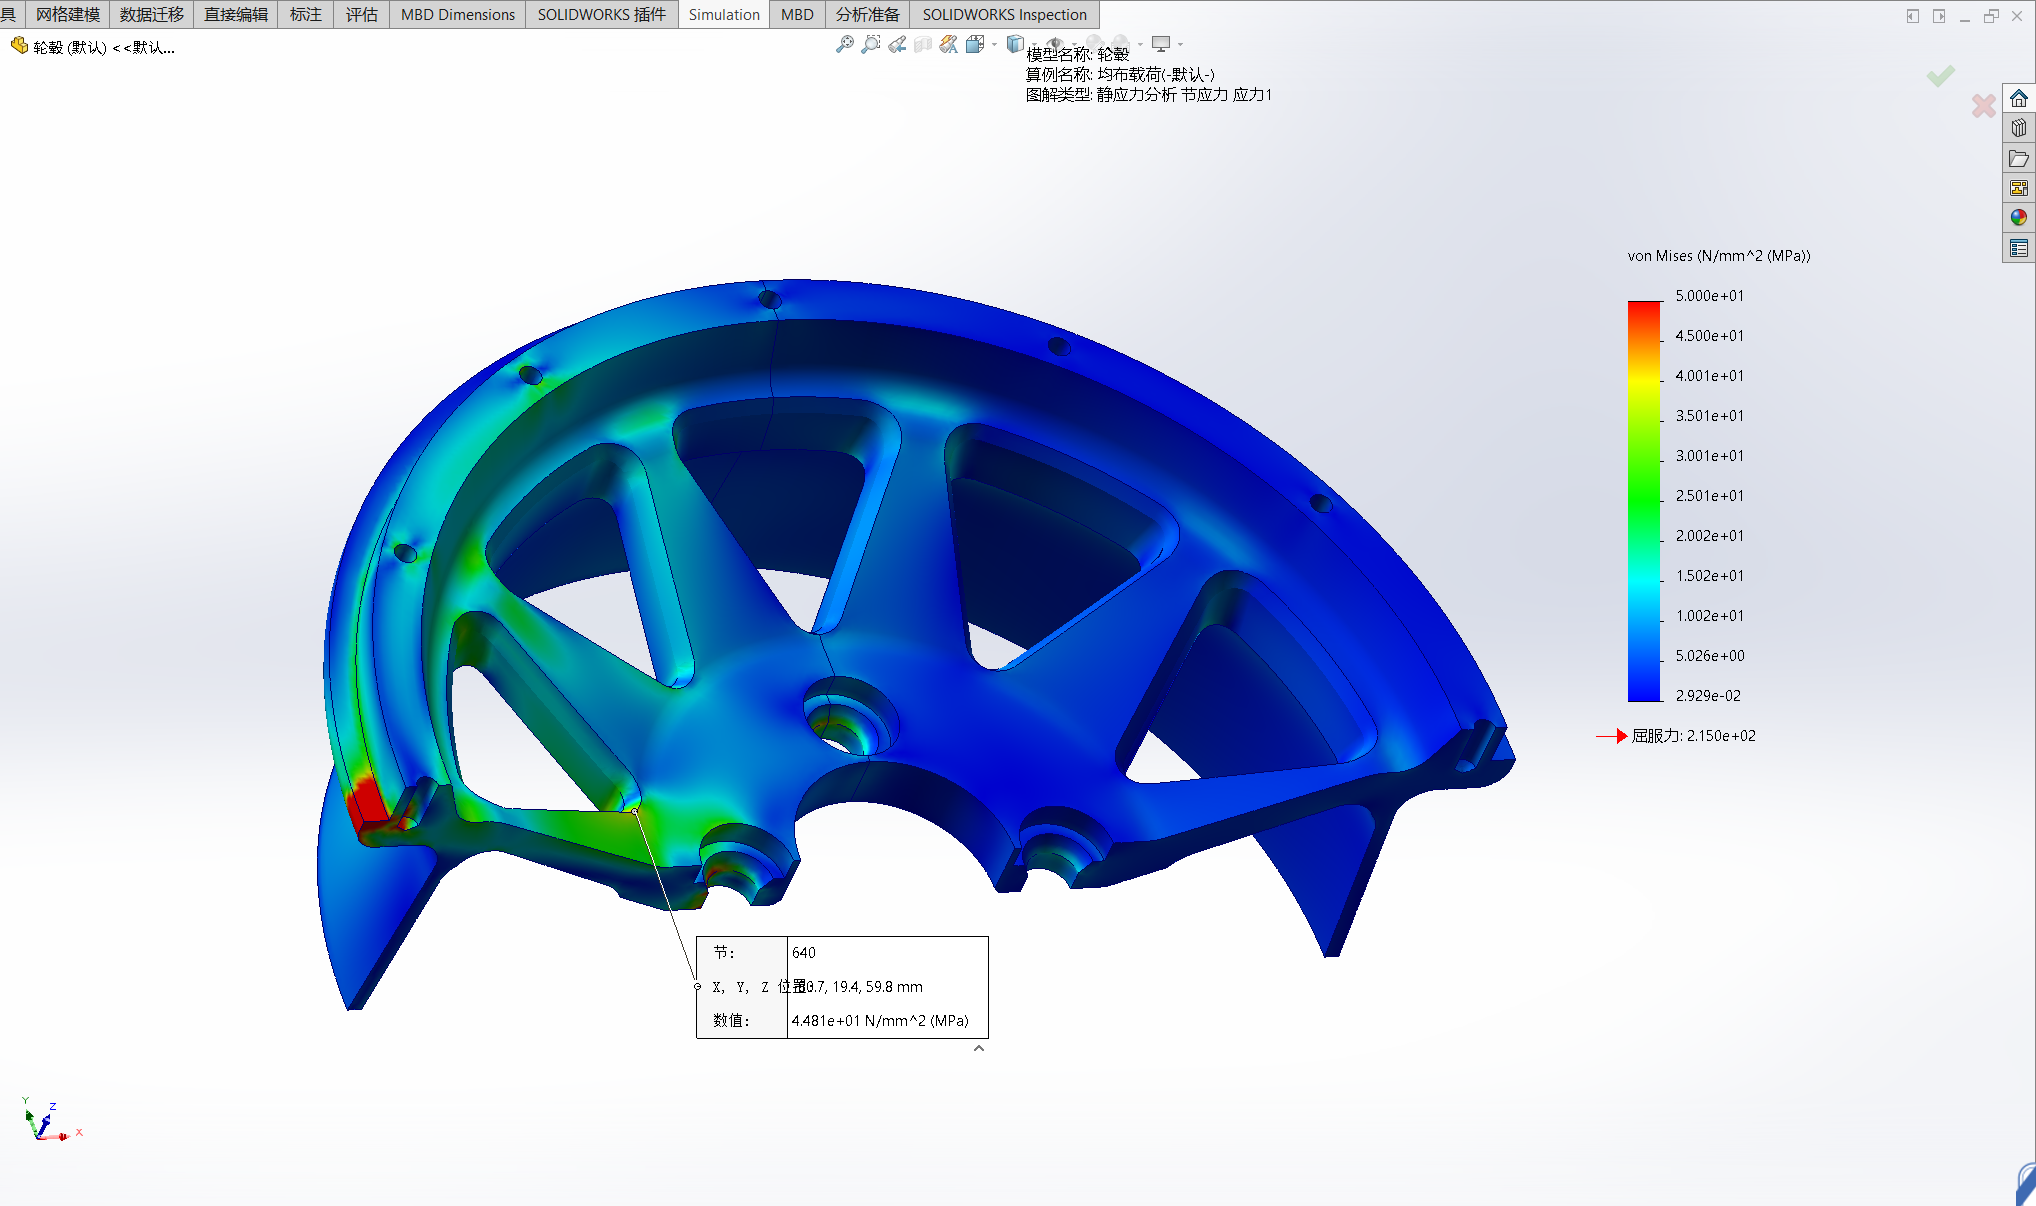Image resolution: width=2036 pixels, height=1206 pixels.
Task: Expand the Display Style dropdown arrow
Action: tap(1034, 44)
